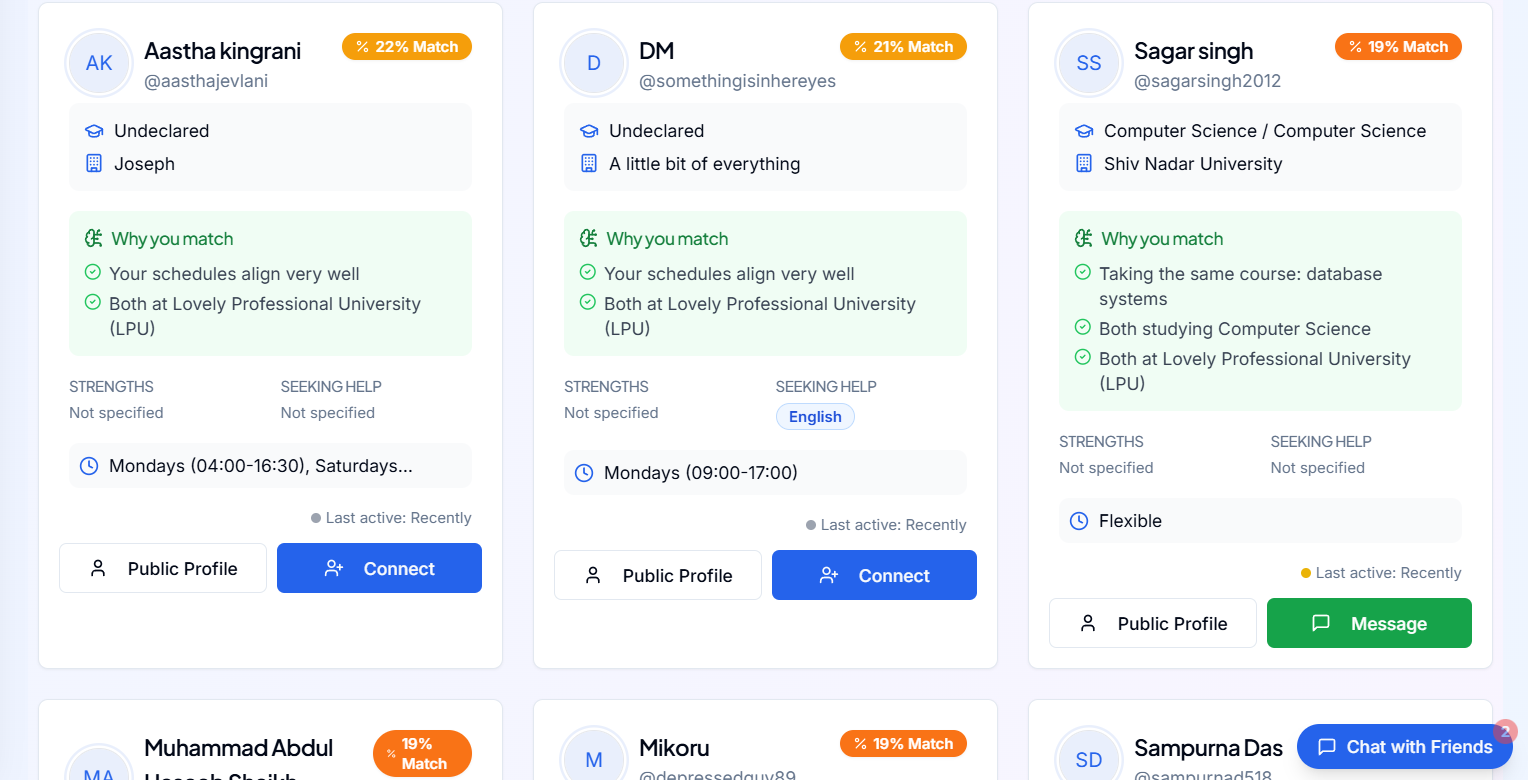Viewport: 1528px width, 780px height.
Task: Open Chat with Friends
Action: point(1404,747)
